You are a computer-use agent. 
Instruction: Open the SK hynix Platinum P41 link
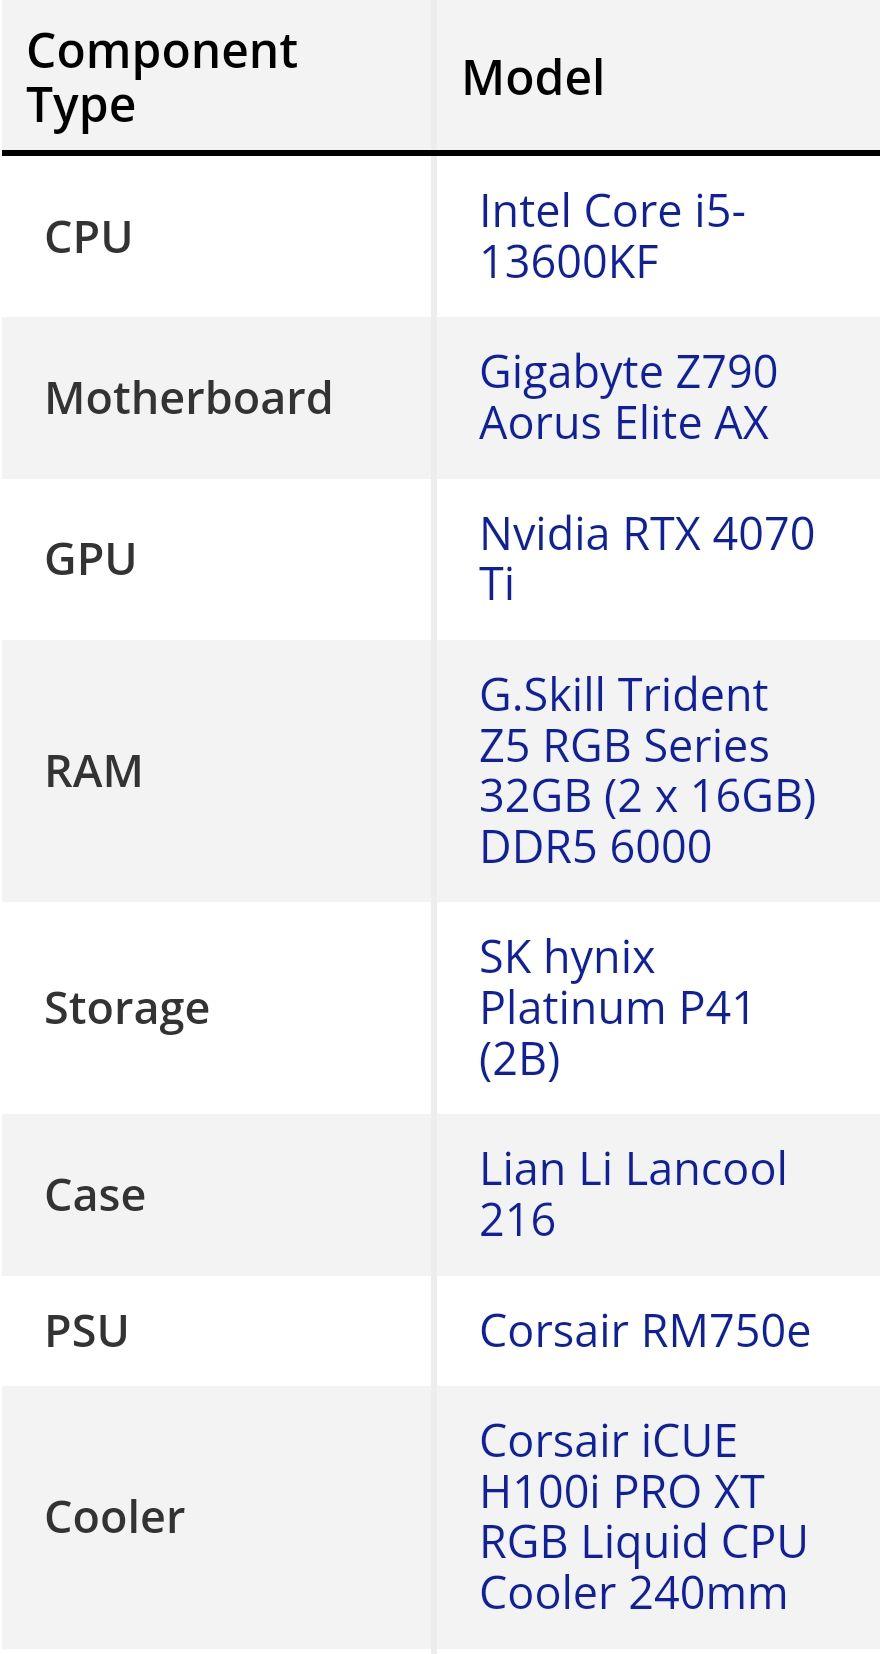point(616,1007)
